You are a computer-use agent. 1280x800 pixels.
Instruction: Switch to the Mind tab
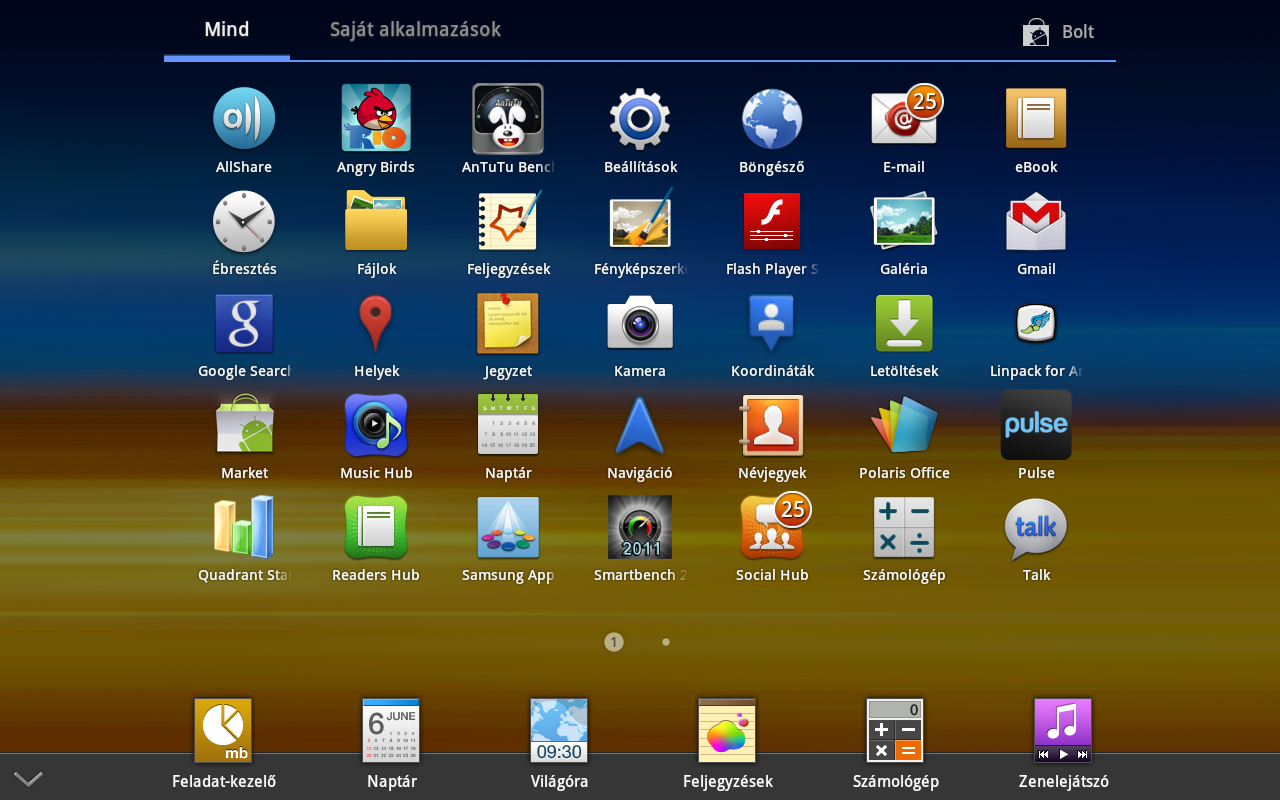point(227,30)
